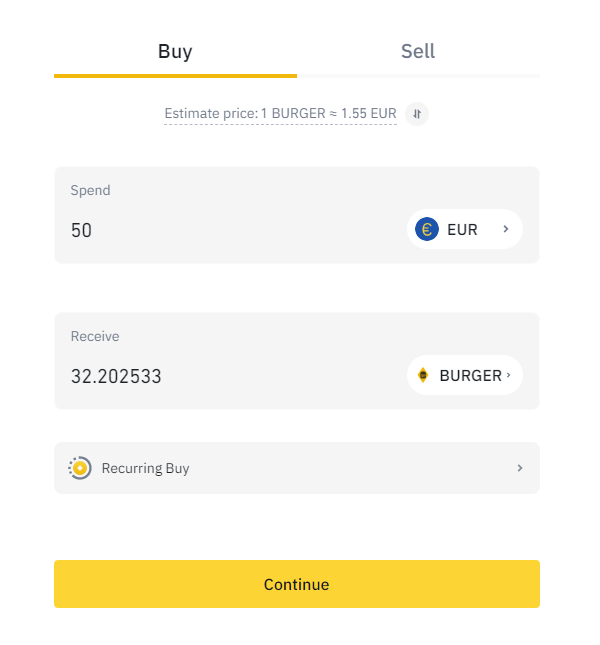
Task: Click the Estimate price dashed text
Action: tap(280, 114)
